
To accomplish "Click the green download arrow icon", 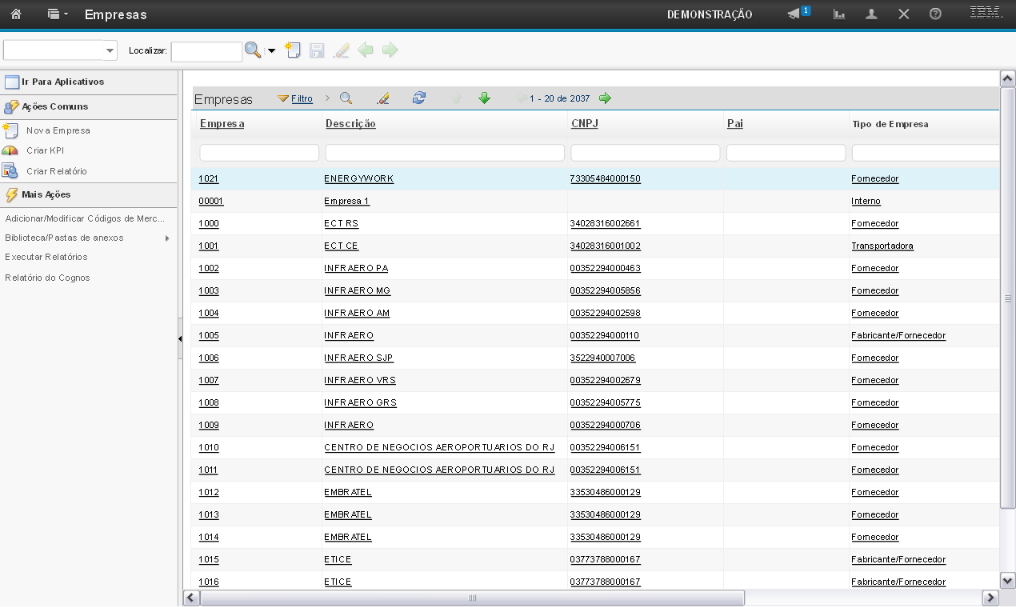I will tap(484, 98).
